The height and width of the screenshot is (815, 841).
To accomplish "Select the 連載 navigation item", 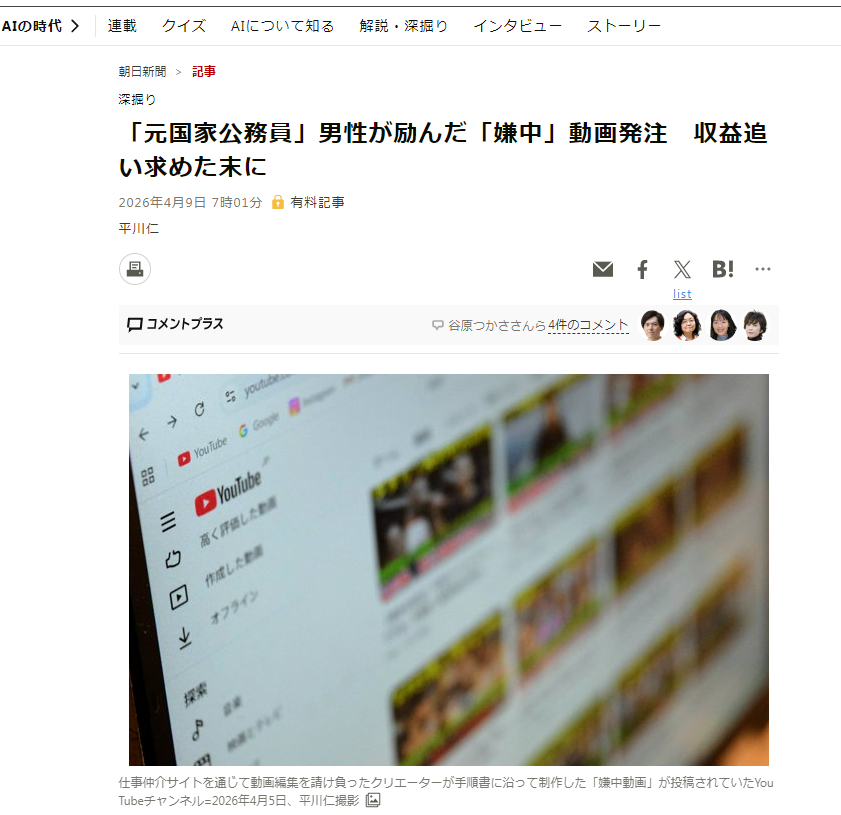I will click(122, 25).
